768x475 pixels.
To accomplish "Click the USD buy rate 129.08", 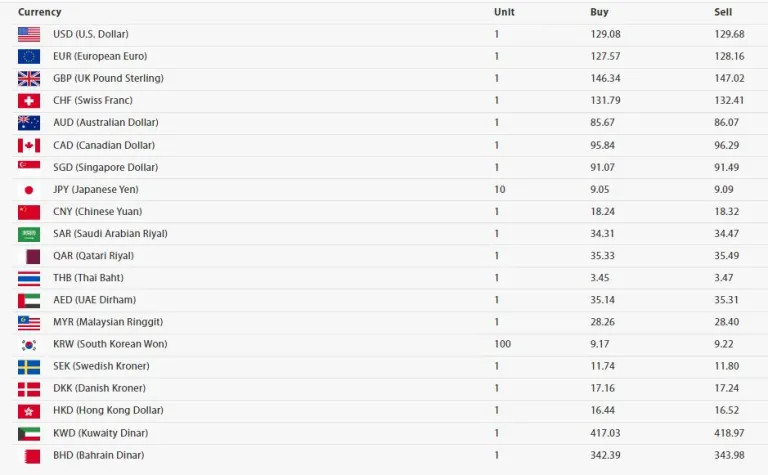I will click(605, 34).
